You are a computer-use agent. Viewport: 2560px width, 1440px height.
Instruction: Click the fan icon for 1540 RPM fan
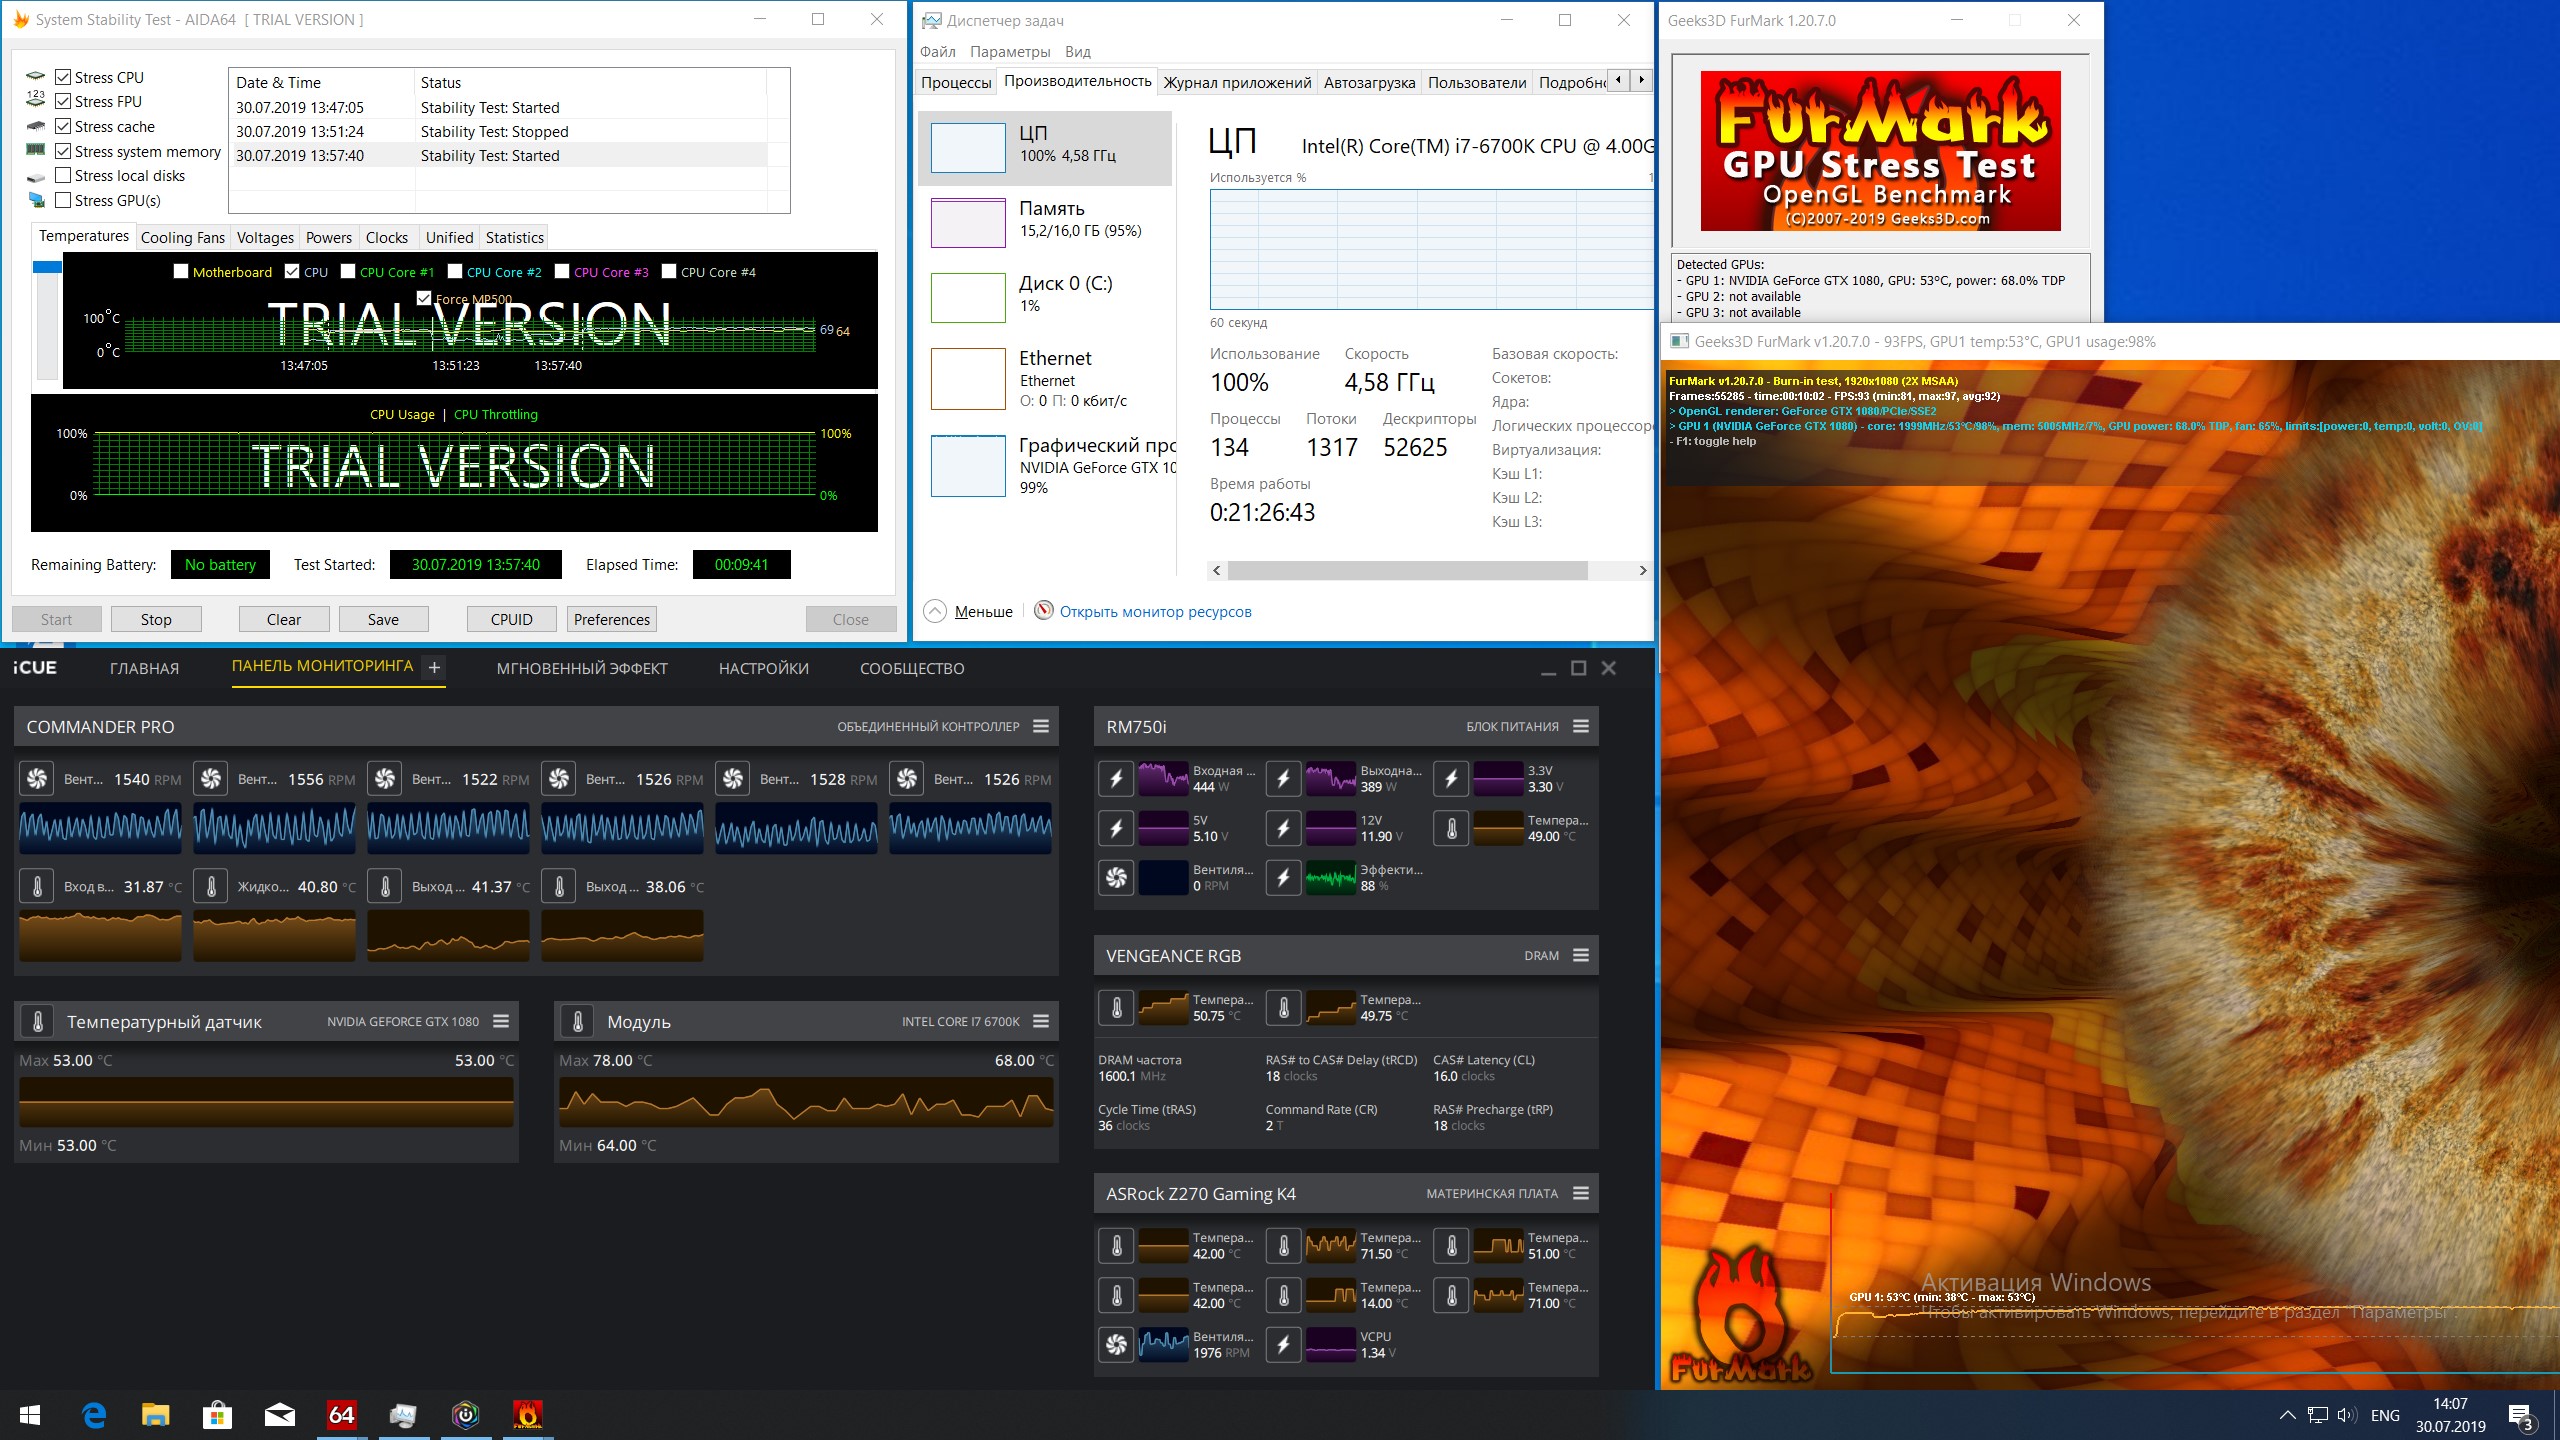38,779
